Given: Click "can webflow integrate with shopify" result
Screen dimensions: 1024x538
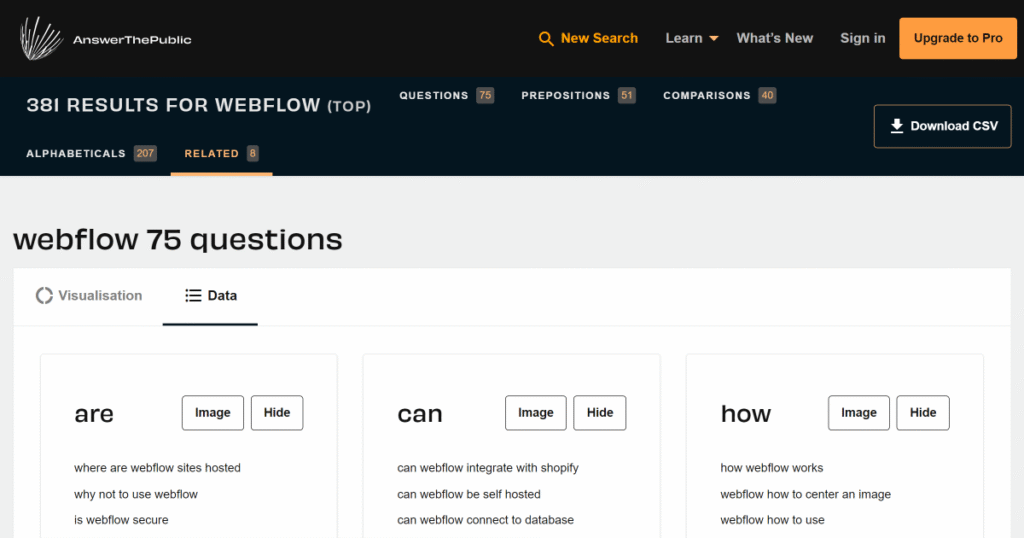Looking at the screenshot, I should coord(488,468).
